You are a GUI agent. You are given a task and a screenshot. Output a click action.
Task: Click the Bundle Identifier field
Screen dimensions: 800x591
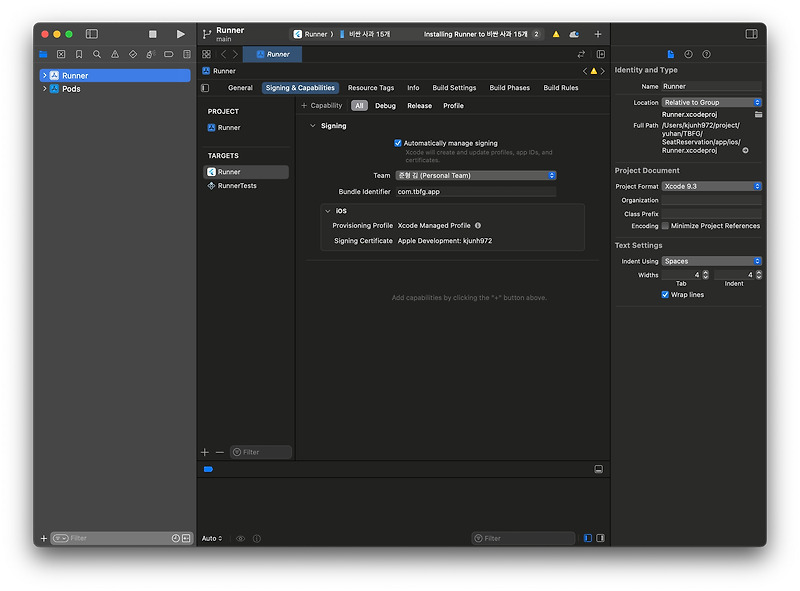click(476, 191)
